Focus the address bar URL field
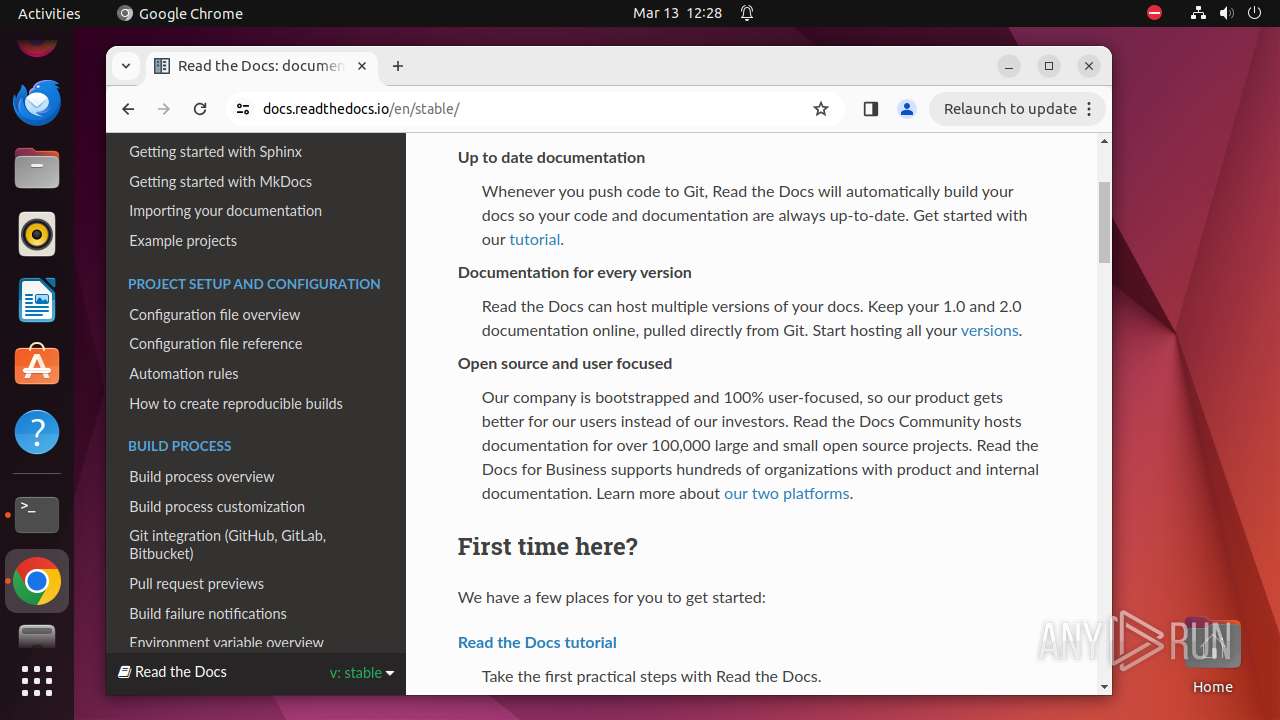The image size is (1280, 720). 530,109
